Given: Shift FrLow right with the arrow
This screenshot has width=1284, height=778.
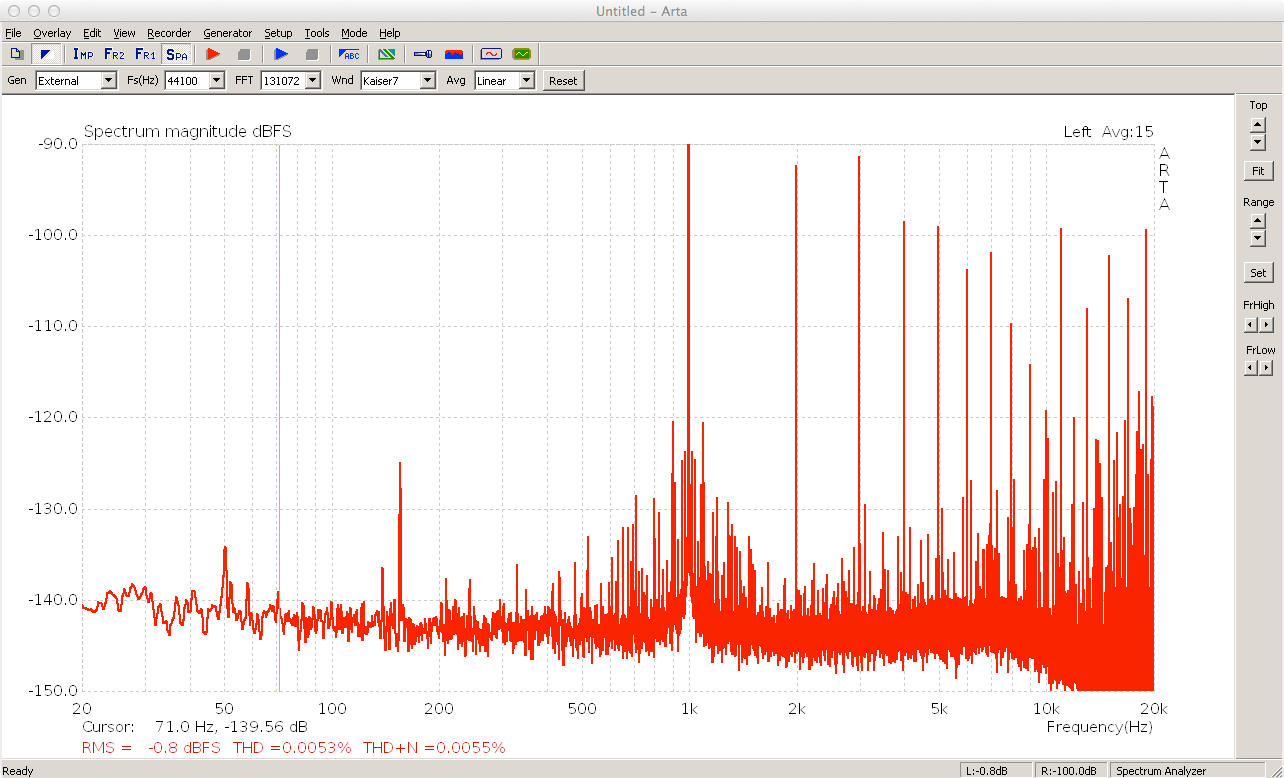Looking at the screenshot, I should [1267, 368].
